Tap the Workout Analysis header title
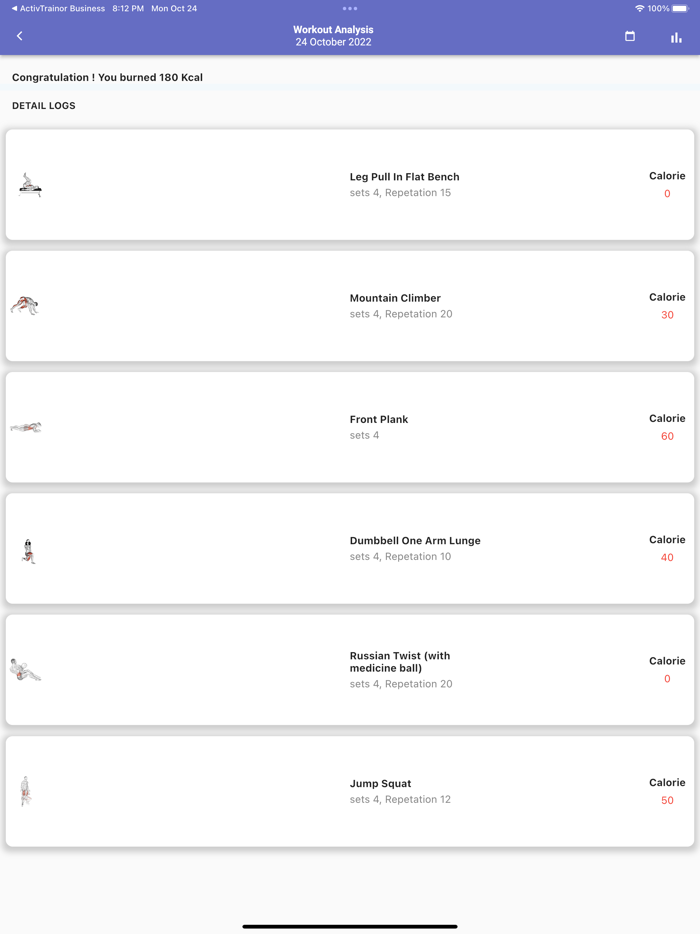 333,30
